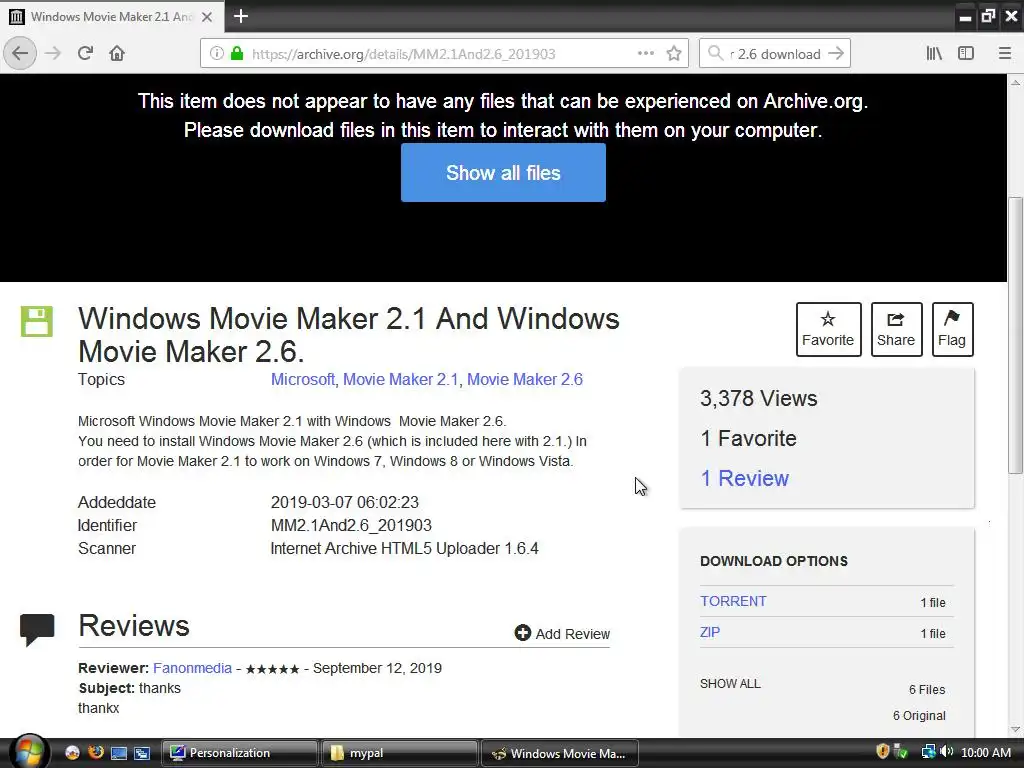The image size is (1024, 768).
Task: Click the search magnifier icon
Action: (716, 54)
